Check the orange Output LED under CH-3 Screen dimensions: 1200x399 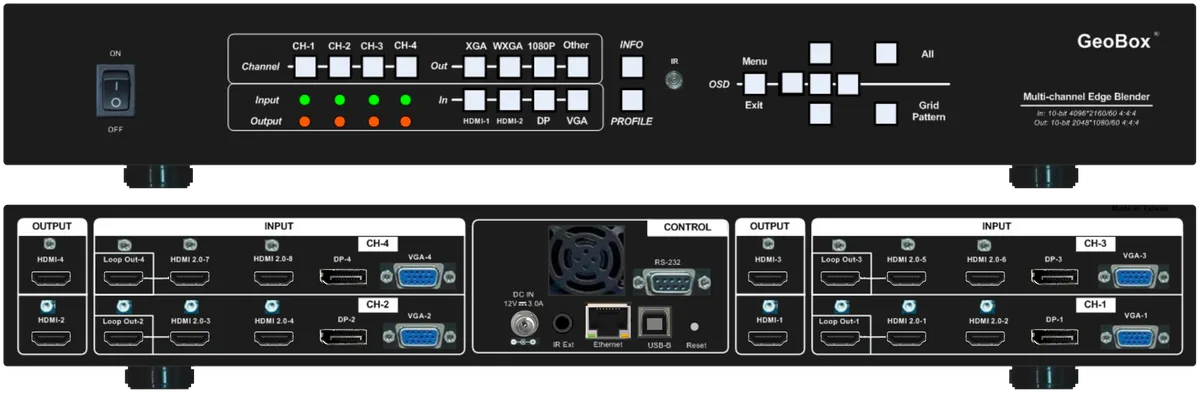click(372, 122)
